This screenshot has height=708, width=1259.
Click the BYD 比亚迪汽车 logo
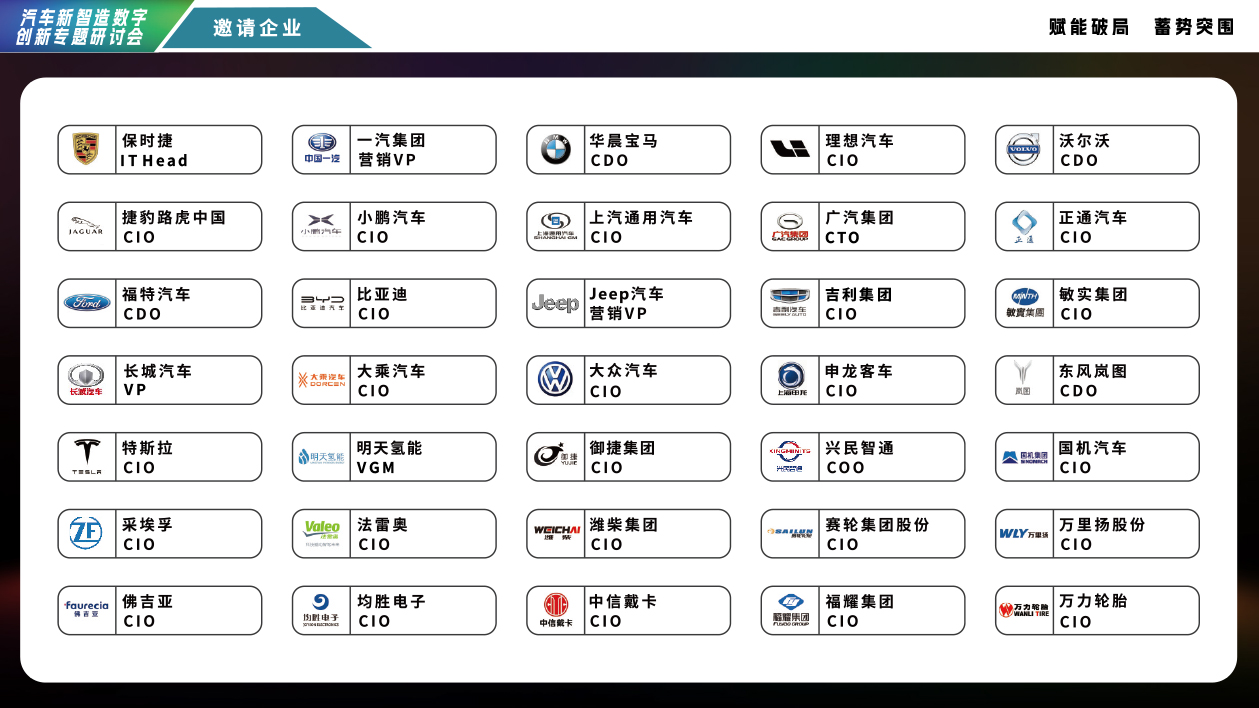(x=321, y=303)
